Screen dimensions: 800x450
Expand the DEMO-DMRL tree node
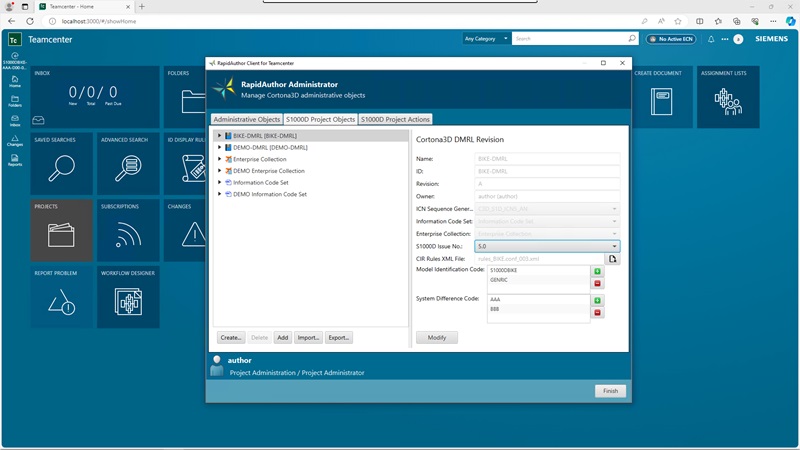pyautogui.click(x=219, y=147)
